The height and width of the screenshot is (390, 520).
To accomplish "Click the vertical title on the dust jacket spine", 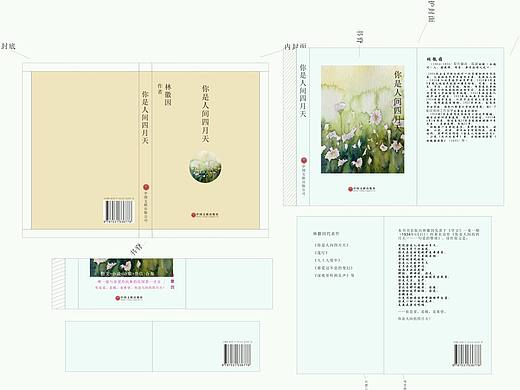I will point(303,90).
